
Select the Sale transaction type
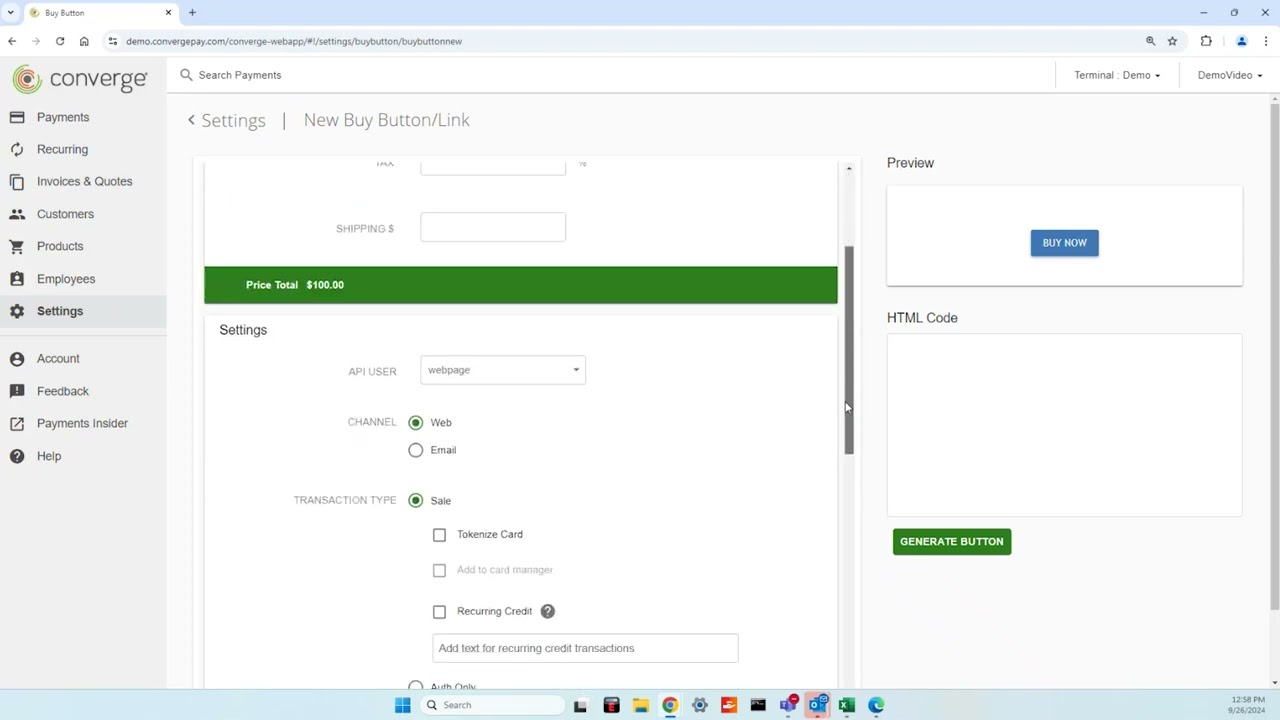point(416,500)
